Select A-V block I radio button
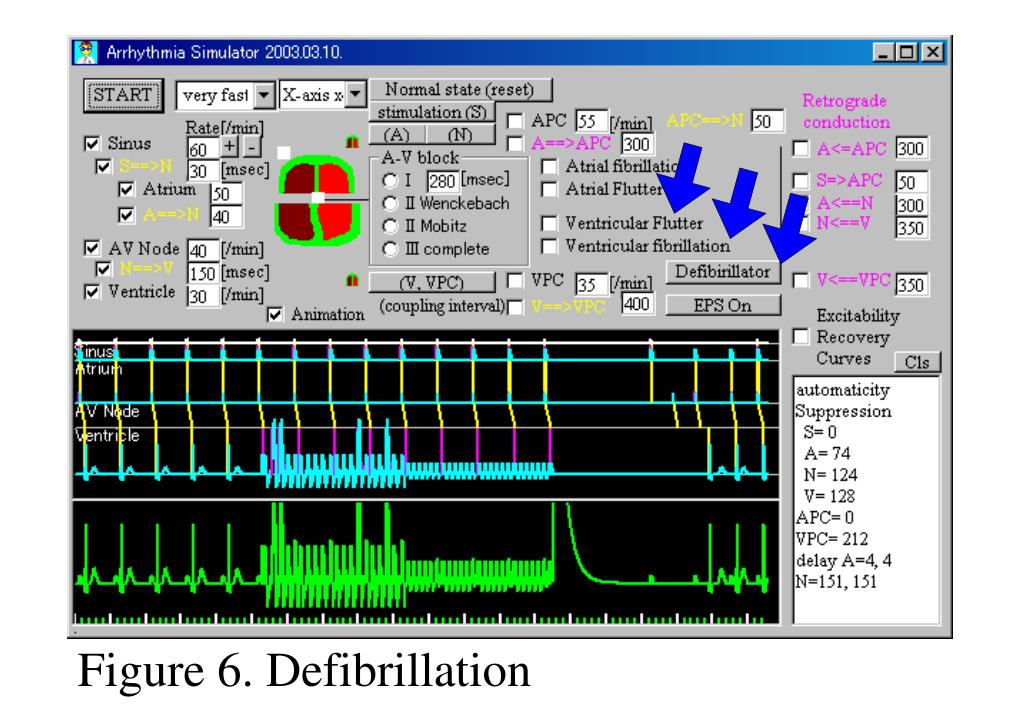 coord(390,181)
